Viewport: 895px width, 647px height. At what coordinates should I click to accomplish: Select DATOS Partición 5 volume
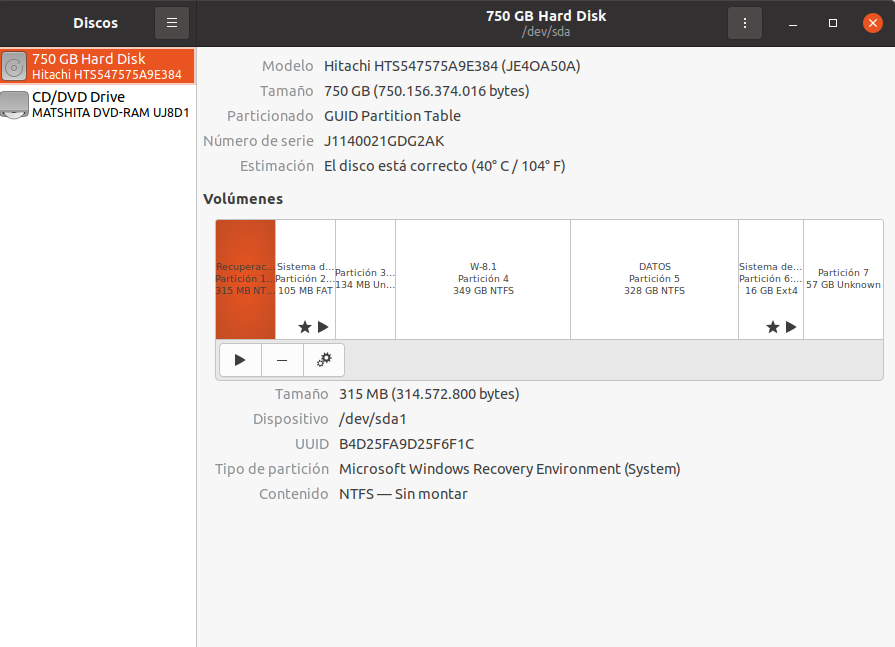point(654,279)
